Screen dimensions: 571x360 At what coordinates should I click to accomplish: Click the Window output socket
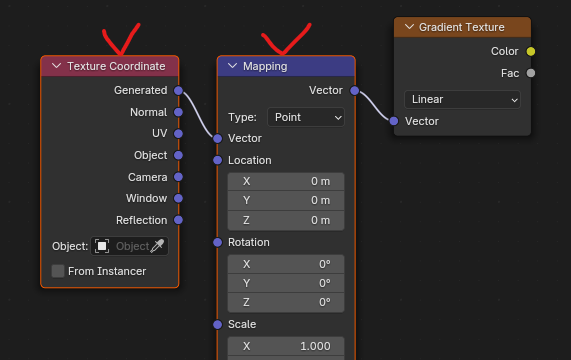click(x=178, y=198)
